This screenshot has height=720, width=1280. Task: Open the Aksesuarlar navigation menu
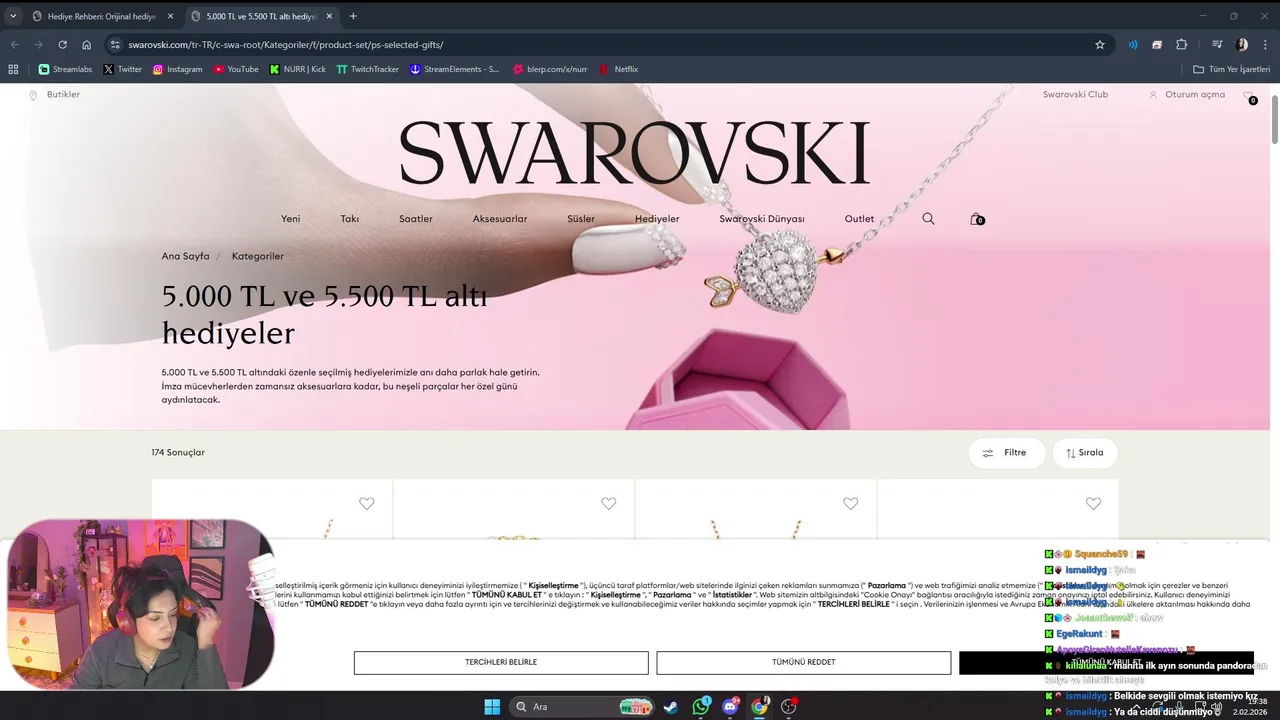coord(500,219)
